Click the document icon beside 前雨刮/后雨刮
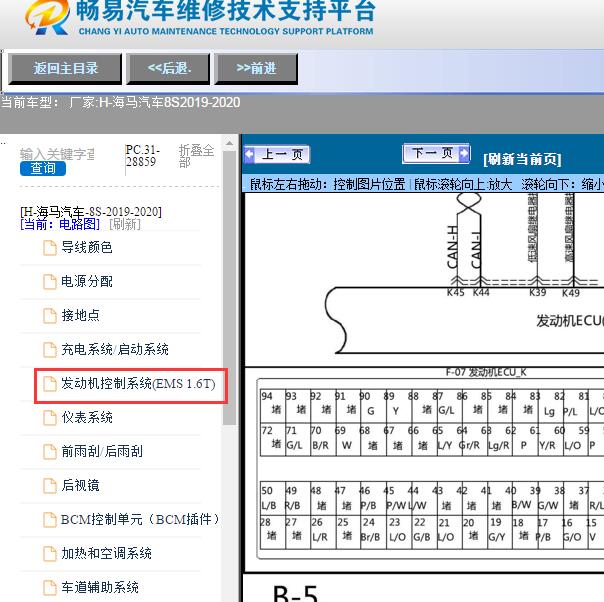This screenshot has width=604, height=602. (50, 452)
